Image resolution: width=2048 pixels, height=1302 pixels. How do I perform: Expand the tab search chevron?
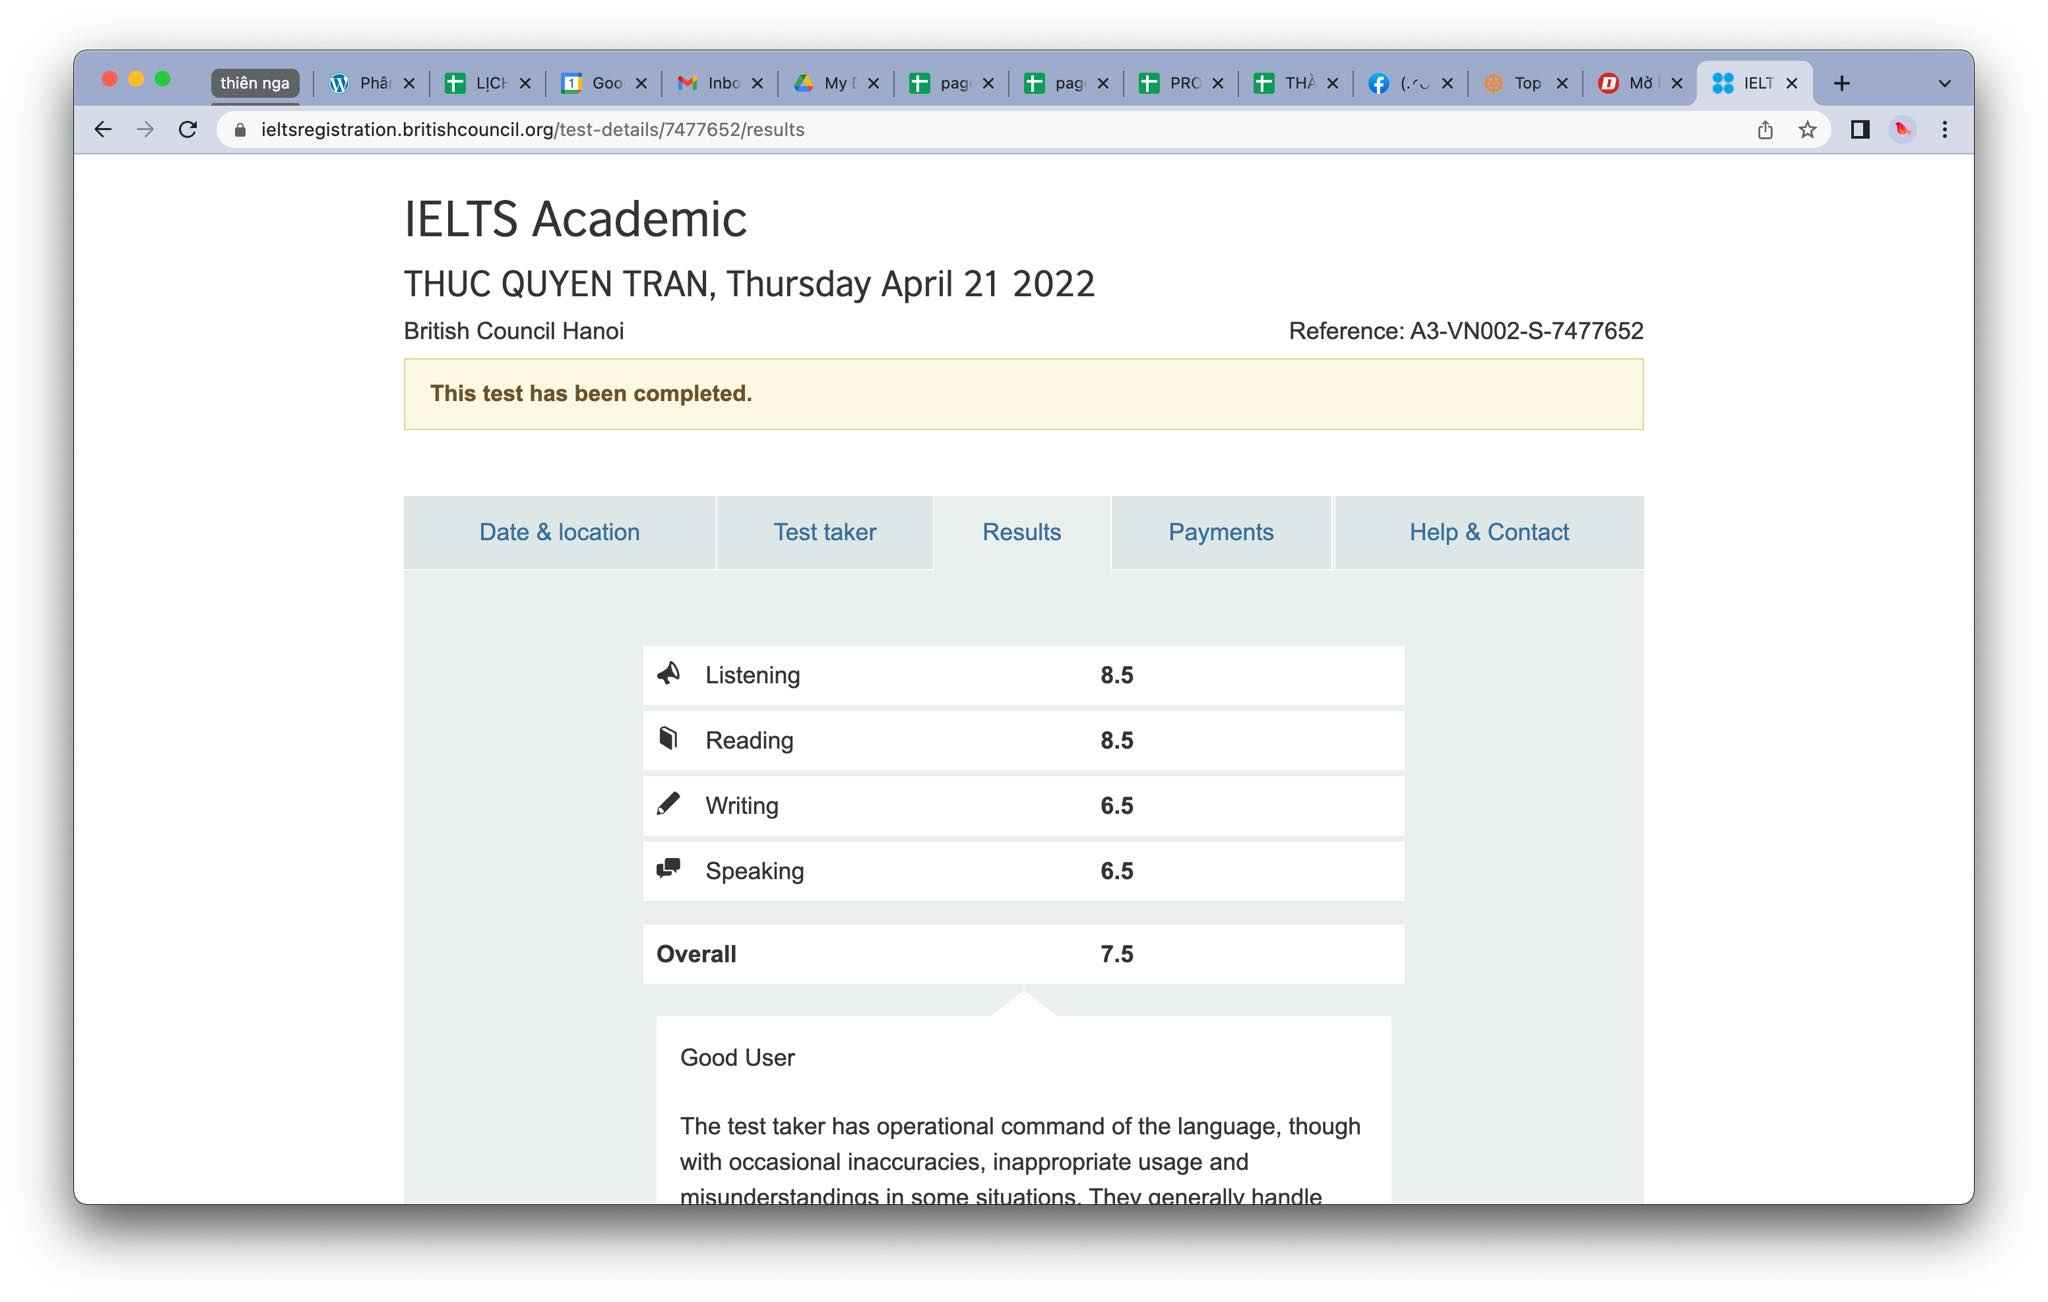pos(1944,83)
